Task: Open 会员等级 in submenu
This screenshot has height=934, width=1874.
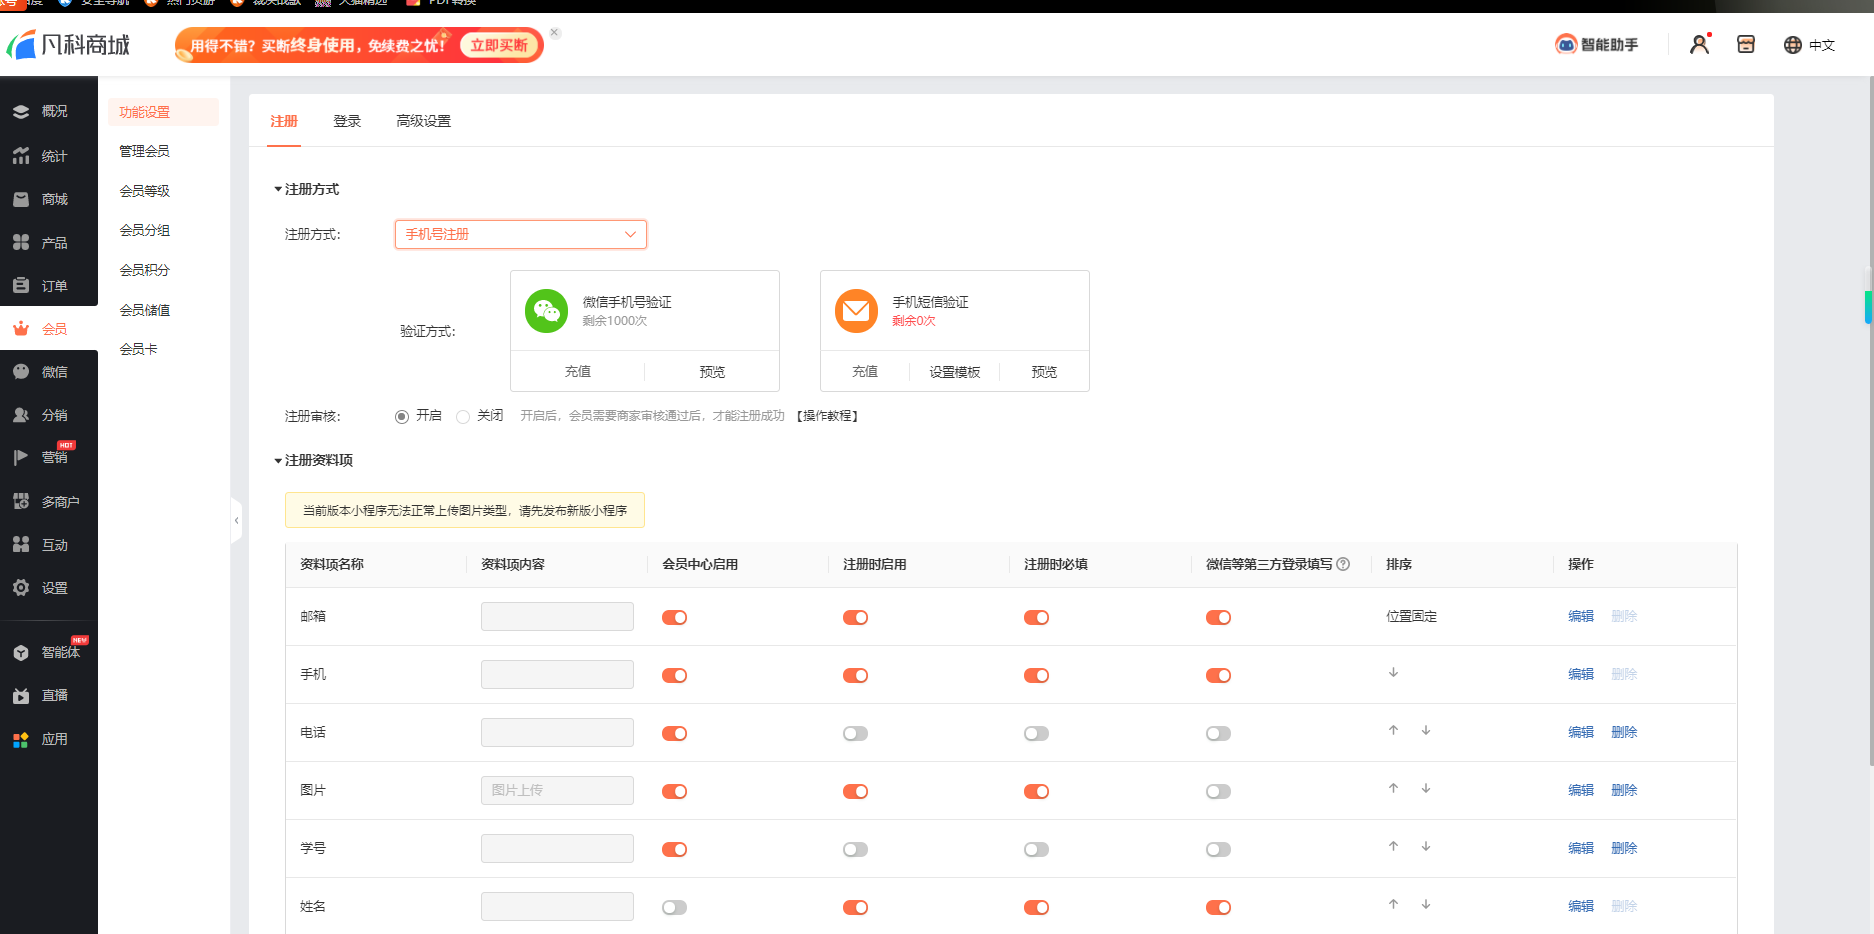Action: point(145,191)
